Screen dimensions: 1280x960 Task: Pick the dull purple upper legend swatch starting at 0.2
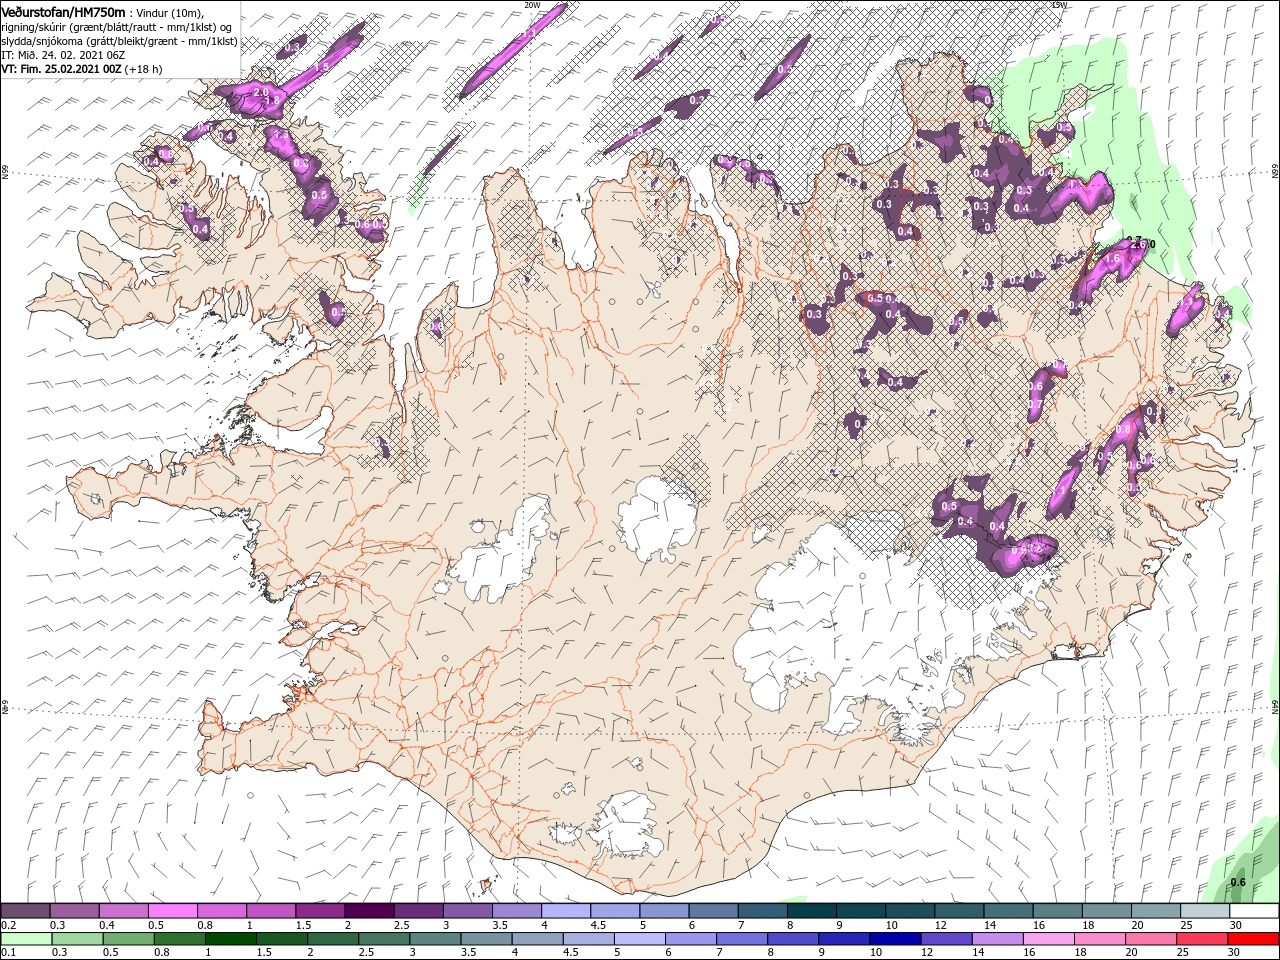point(25,911)
